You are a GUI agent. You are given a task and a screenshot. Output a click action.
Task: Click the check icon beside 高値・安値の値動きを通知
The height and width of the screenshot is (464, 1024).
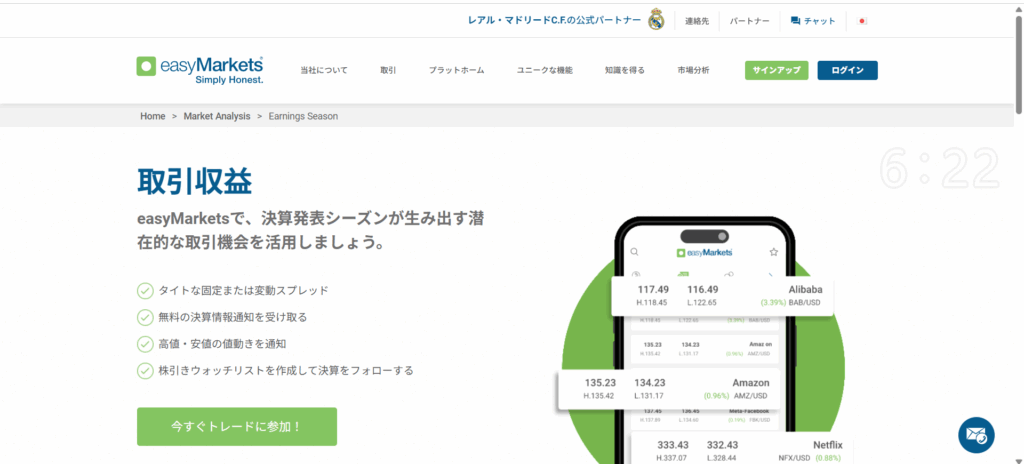pyautogui.click(x=144, y=344)
